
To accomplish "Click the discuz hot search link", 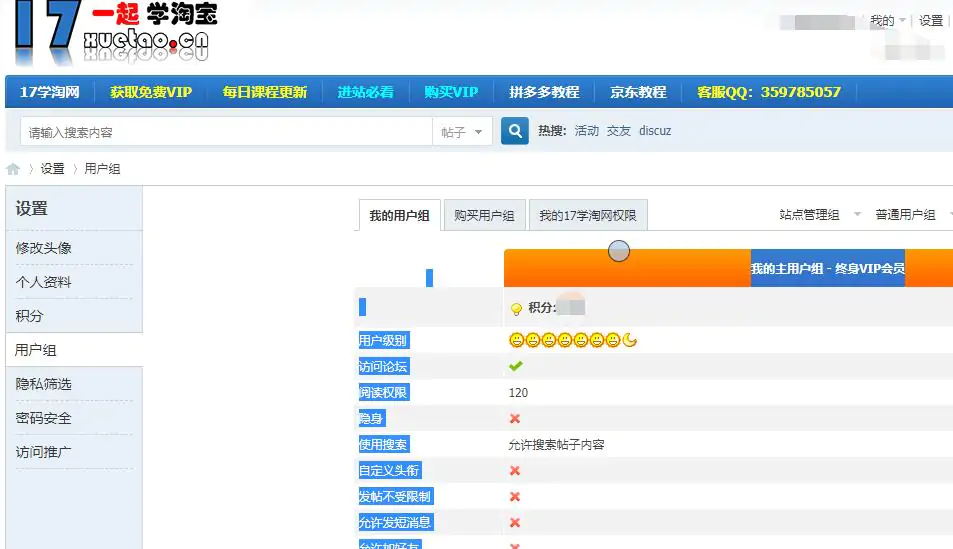I will pyautogui.click(x=655, y=131).
